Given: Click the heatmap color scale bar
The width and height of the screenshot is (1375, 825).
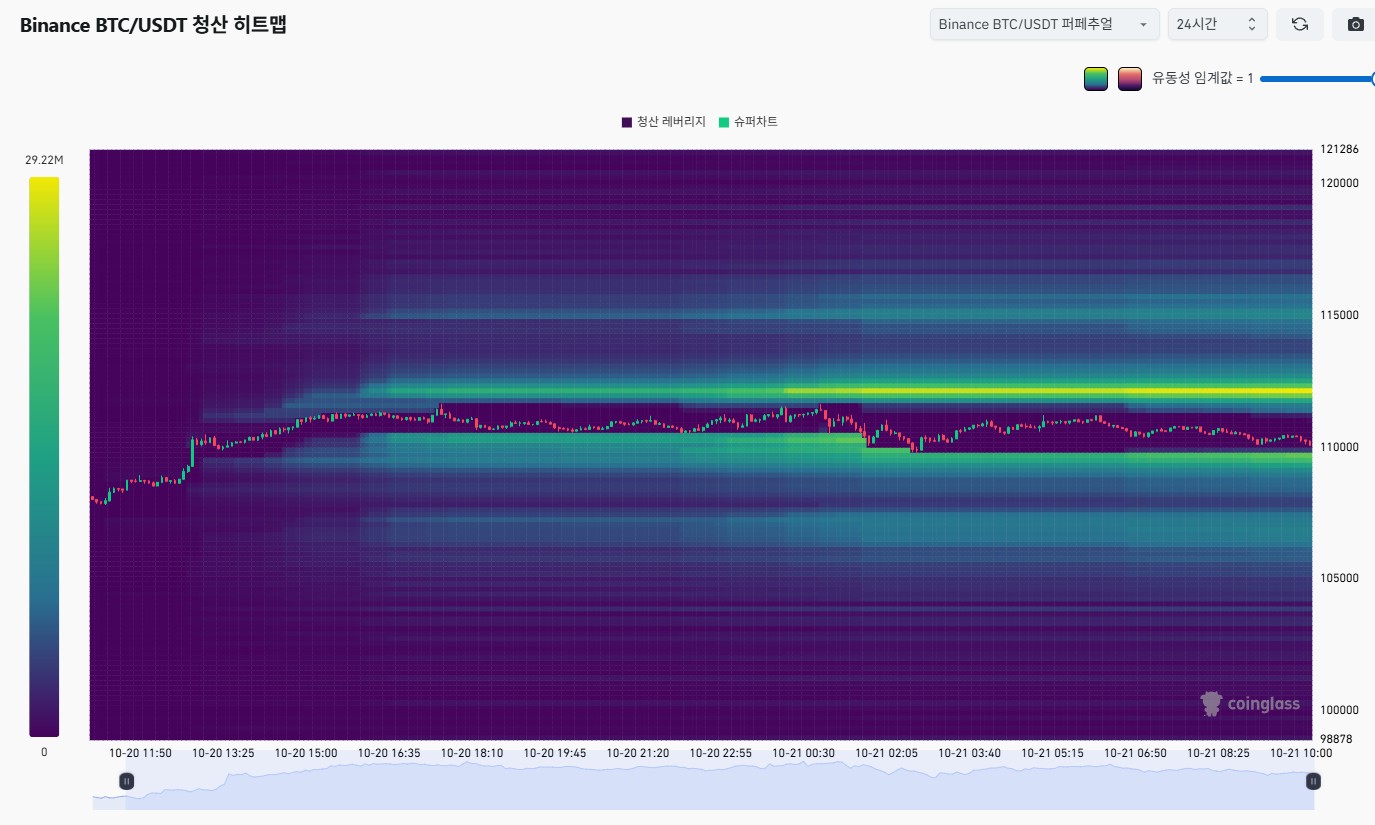Looking at the screenshot, I should pyautogui.click(x=44, y=457).
